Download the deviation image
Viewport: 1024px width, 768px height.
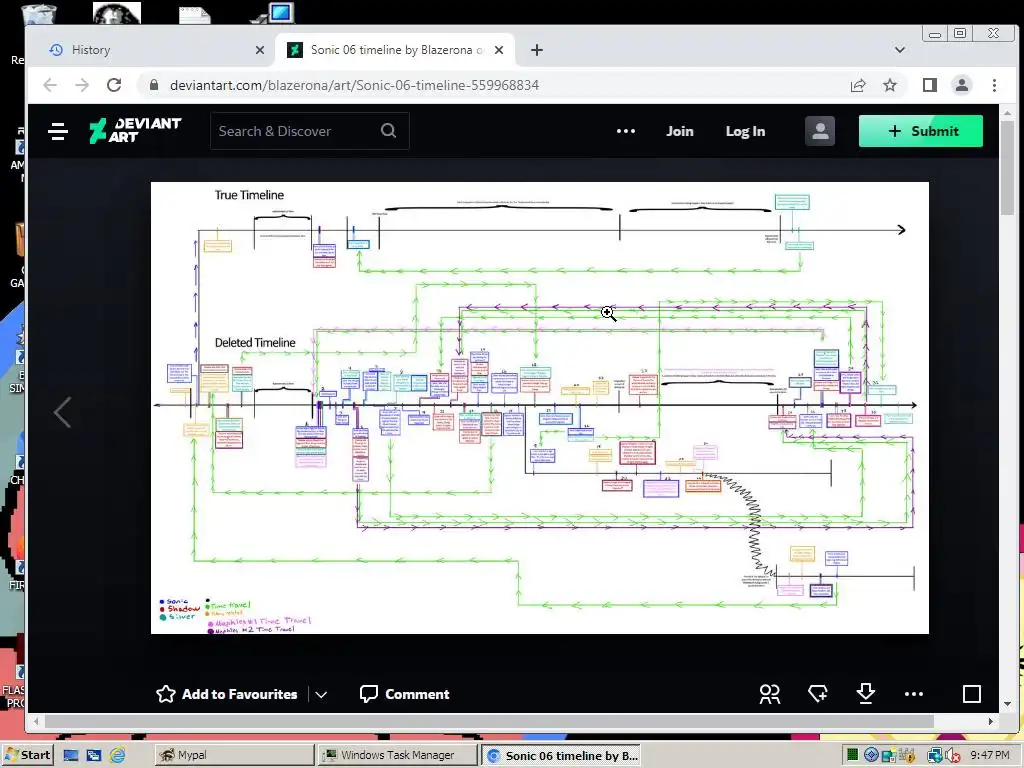point(865,694)
